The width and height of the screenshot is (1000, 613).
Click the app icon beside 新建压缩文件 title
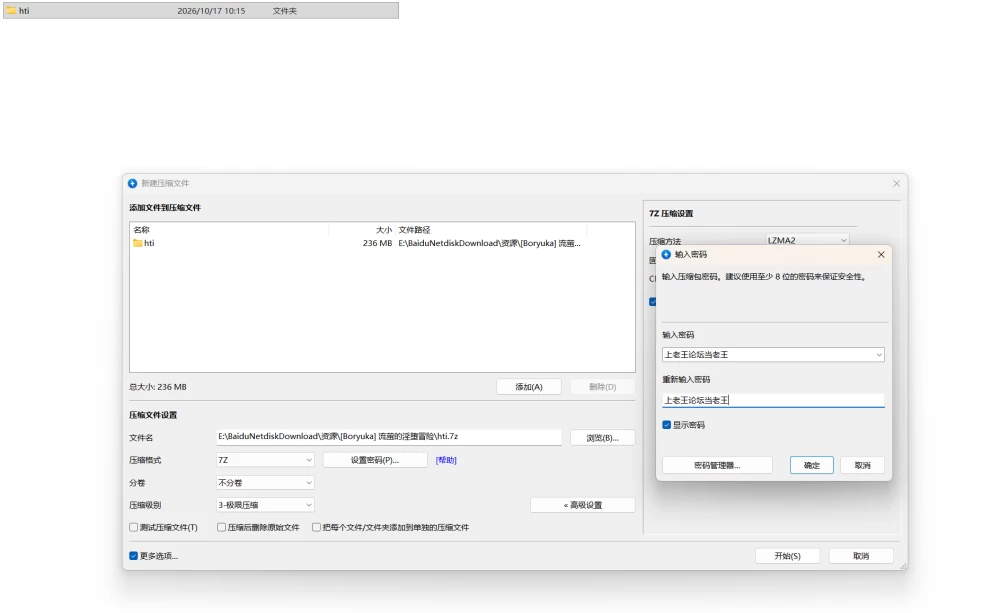pyautogui.click(x=132, y=183)
